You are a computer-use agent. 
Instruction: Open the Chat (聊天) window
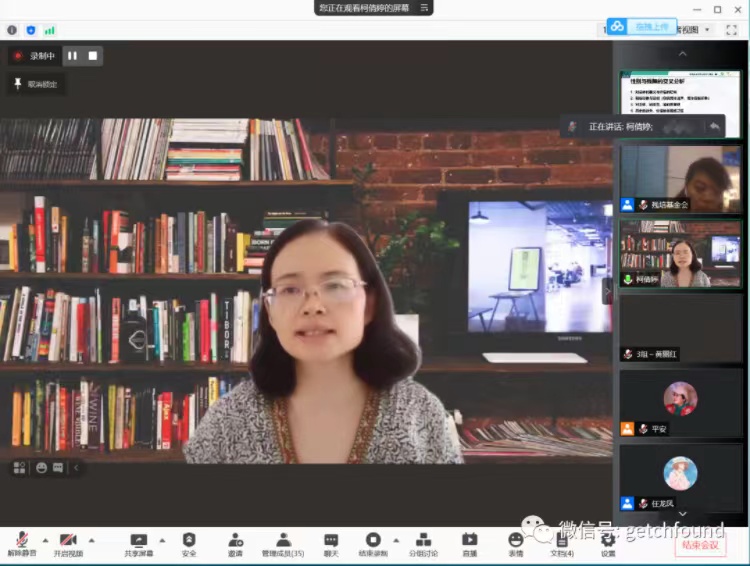pyautogui.click(x=331, y=540)
